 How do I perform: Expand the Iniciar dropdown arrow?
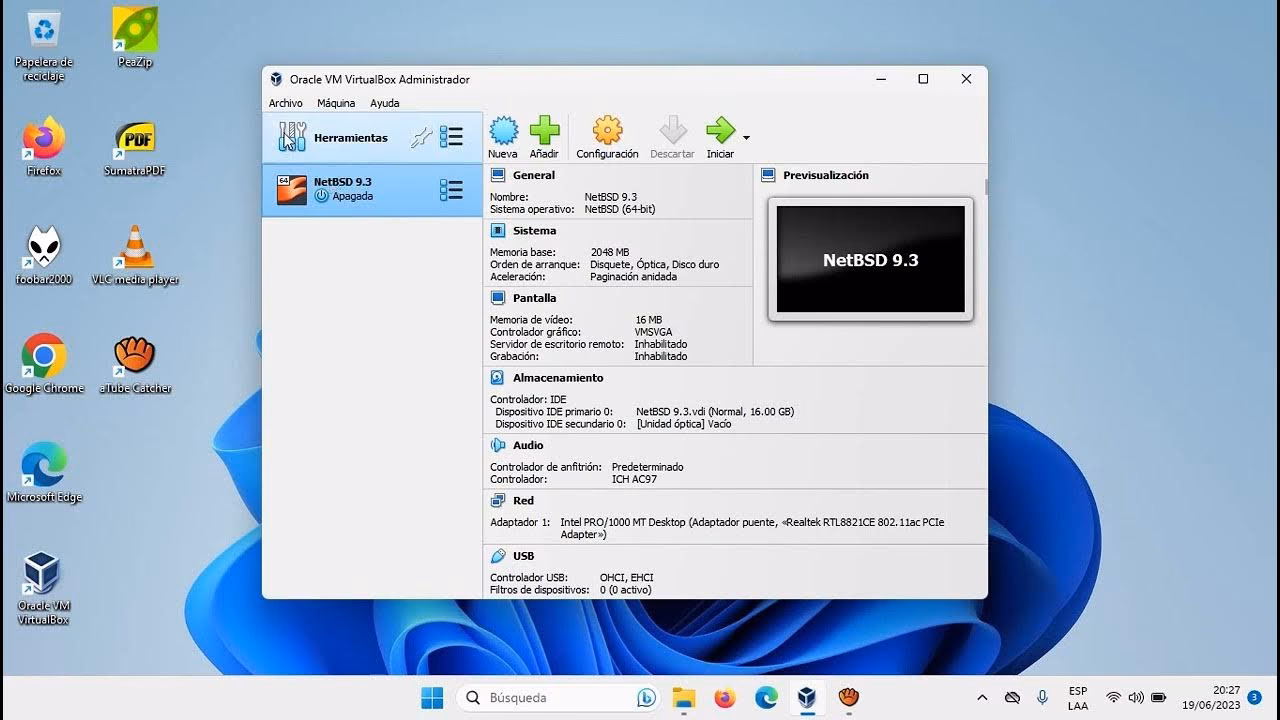(x=746, y=138)
